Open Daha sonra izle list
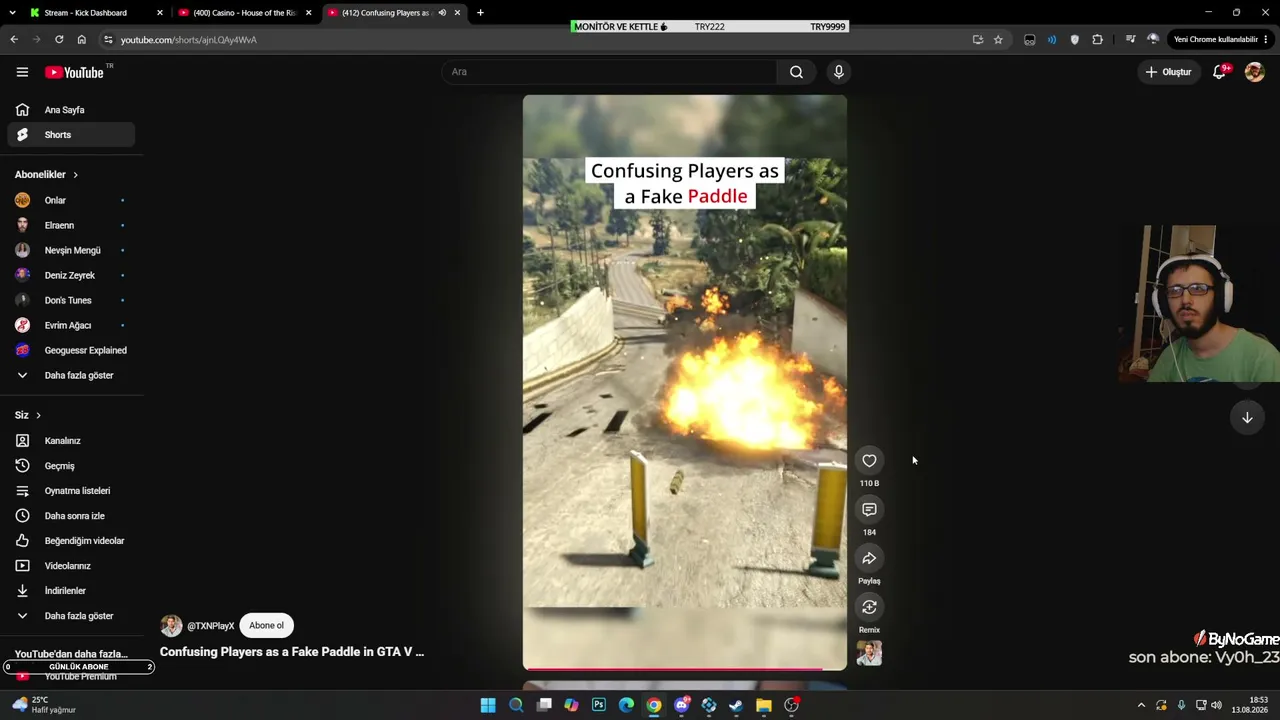This screenshot has height=720, width=1280. [x=70, y=516]
